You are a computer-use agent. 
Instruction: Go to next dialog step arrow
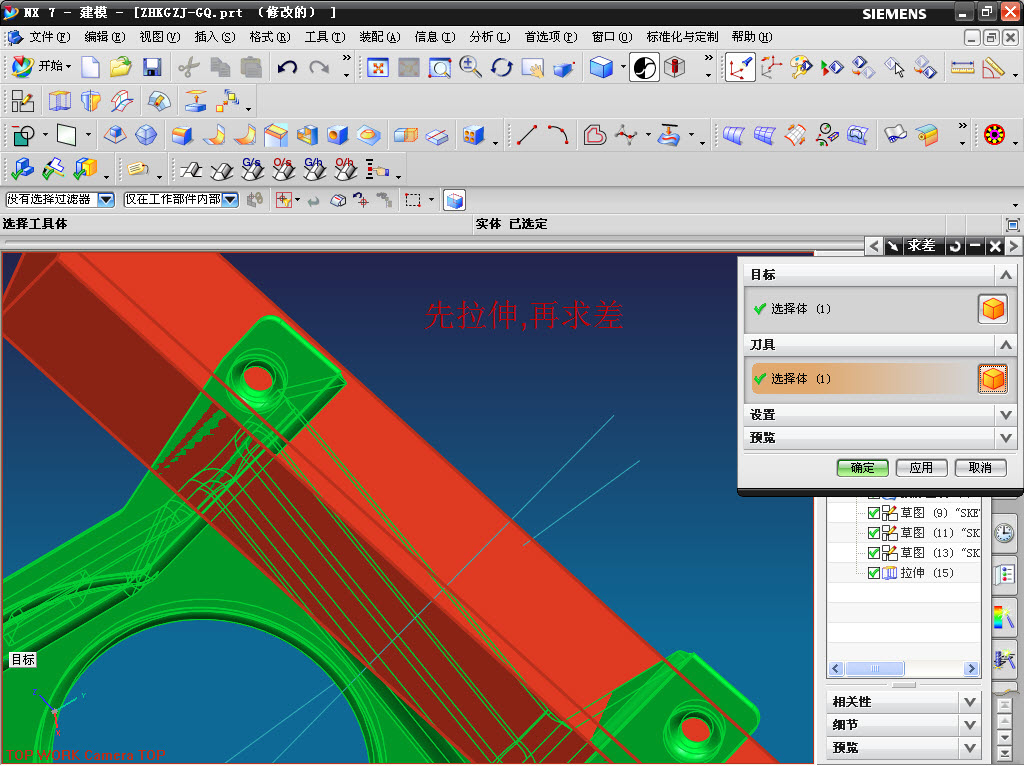coord(1014,246)
